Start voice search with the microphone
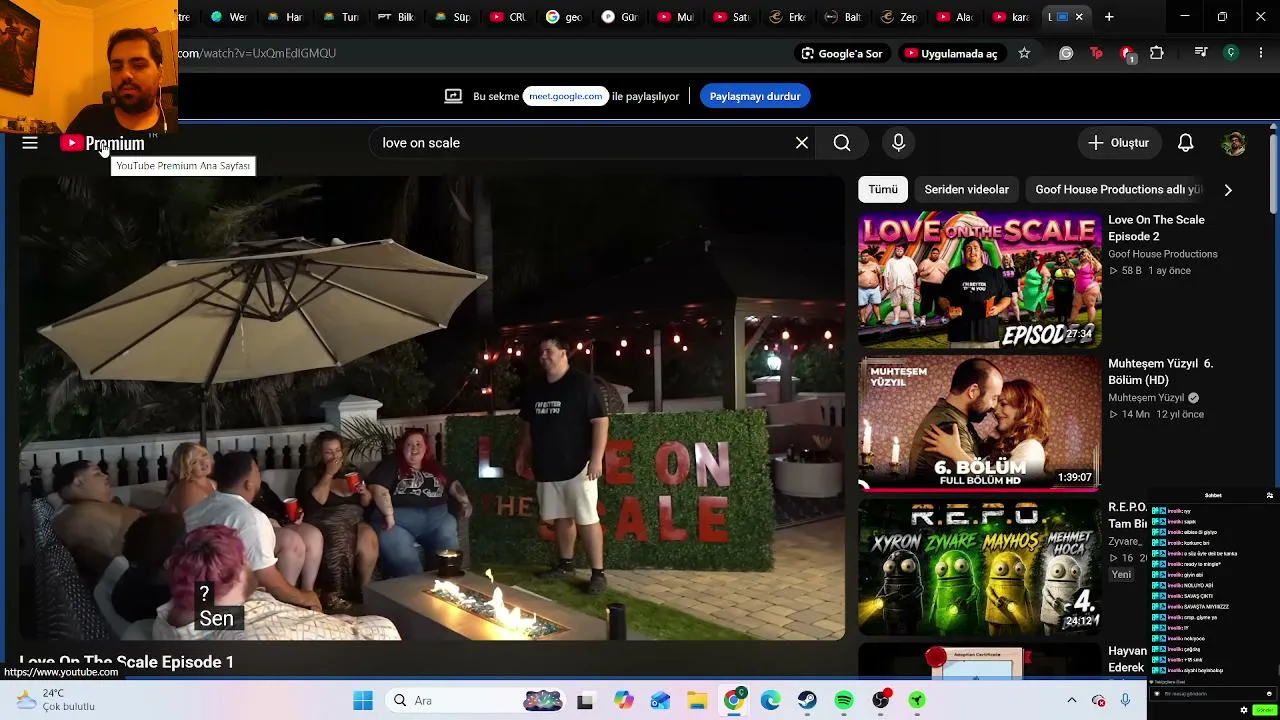1280x720 pixels. pyautogui.click(x=898, y=143)
